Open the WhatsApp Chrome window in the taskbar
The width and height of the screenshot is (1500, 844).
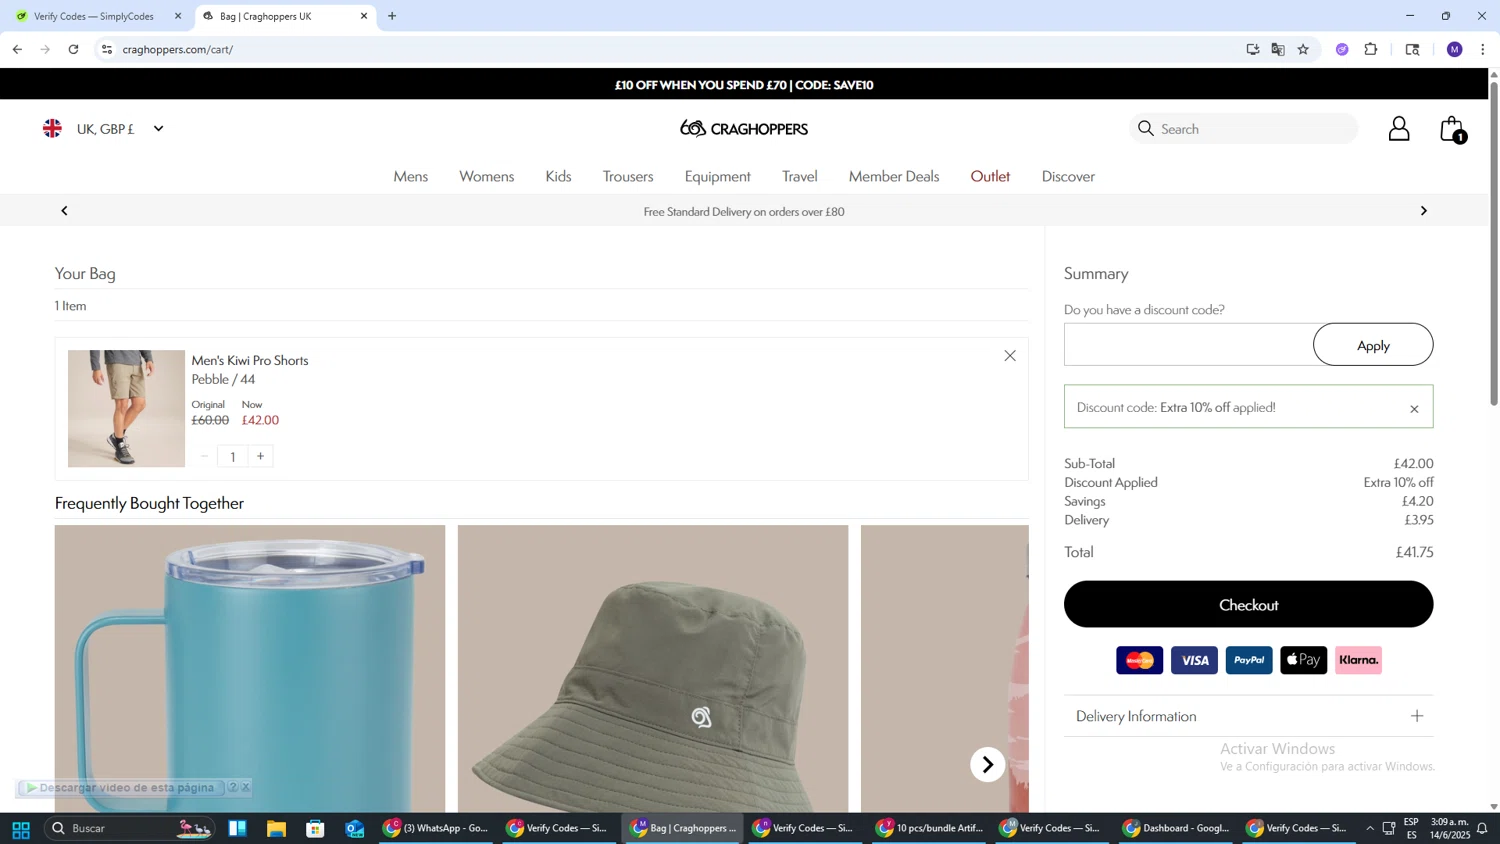tap(436, 828)
